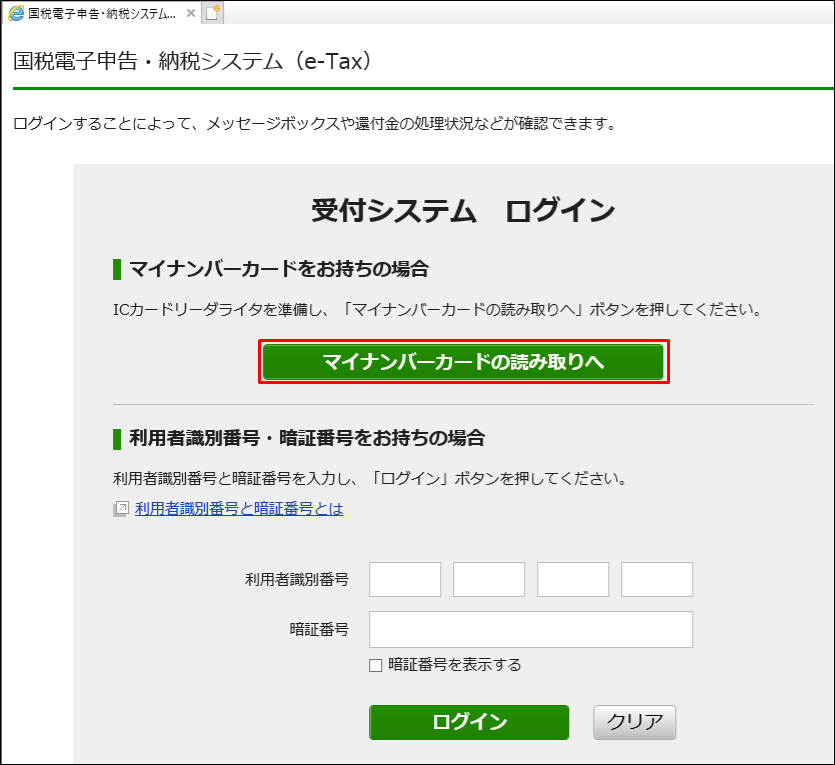
Task: Click the Internet Explorer icon on the tab
Action: click(16, 13)
